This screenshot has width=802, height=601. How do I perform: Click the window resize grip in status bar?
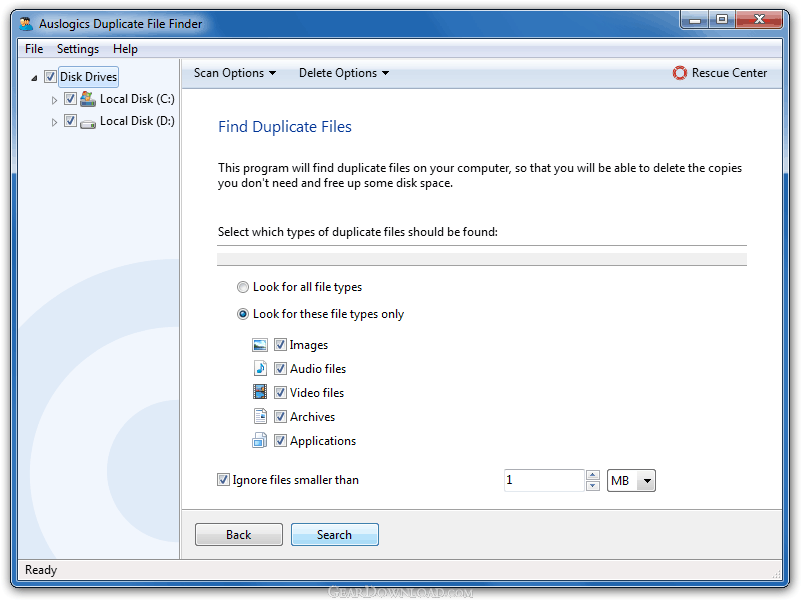[776, 573]
